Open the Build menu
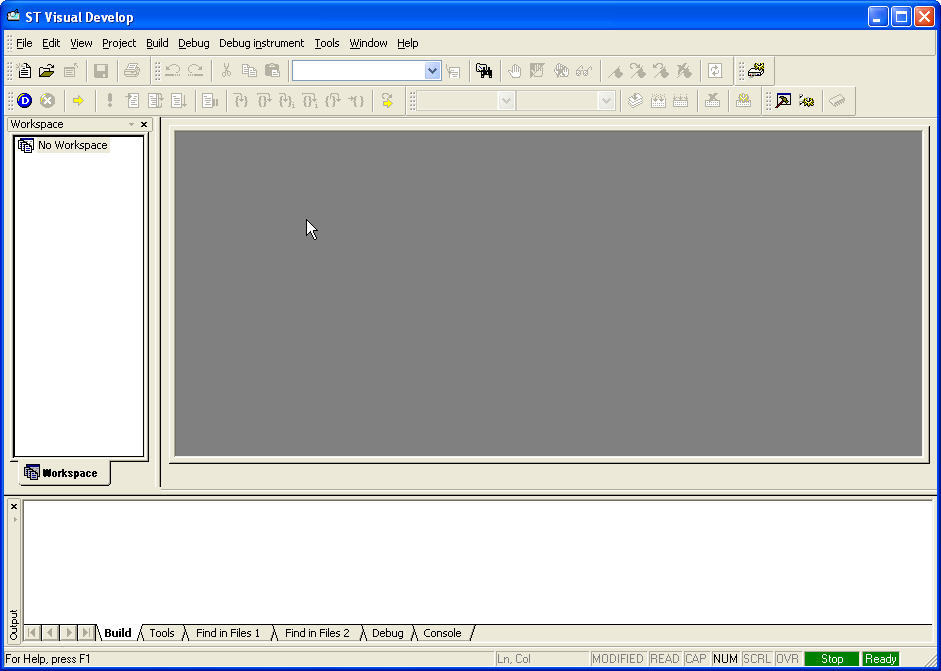This screenshot has height=671, width=941. (x=157, y=43)
